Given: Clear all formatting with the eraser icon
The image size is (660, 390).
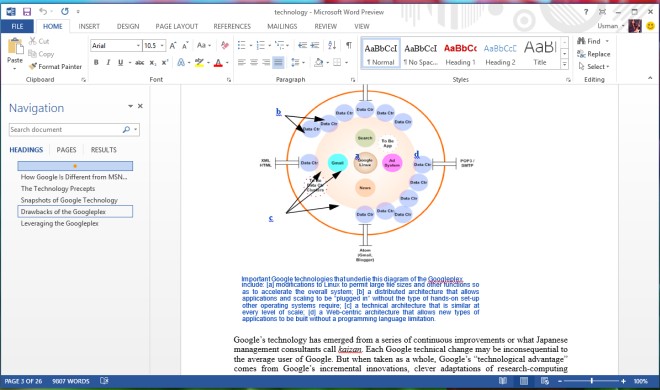Looking at the screenshot, I should click(224, 45).
